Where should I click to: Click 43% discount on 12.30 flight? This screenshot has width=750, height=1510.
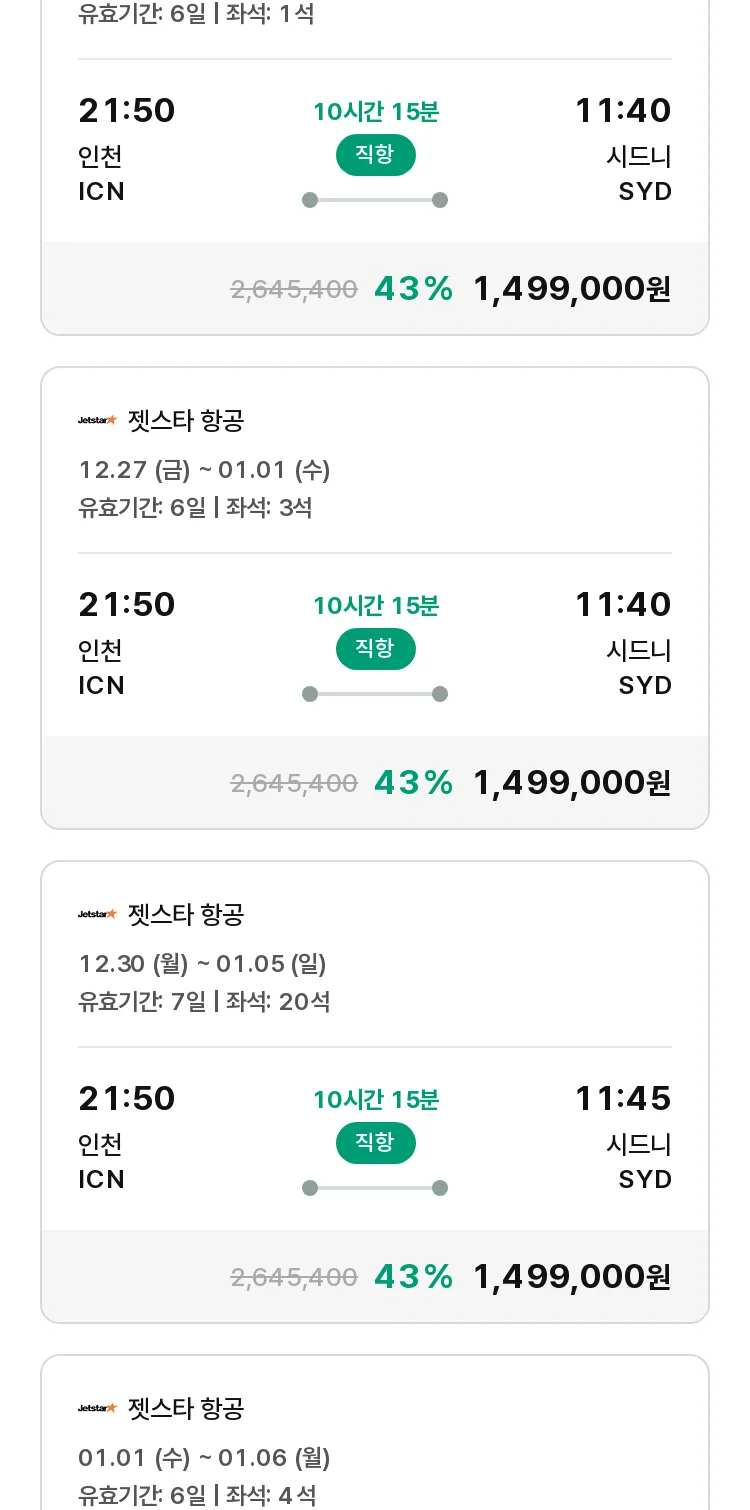[414, 1277]
